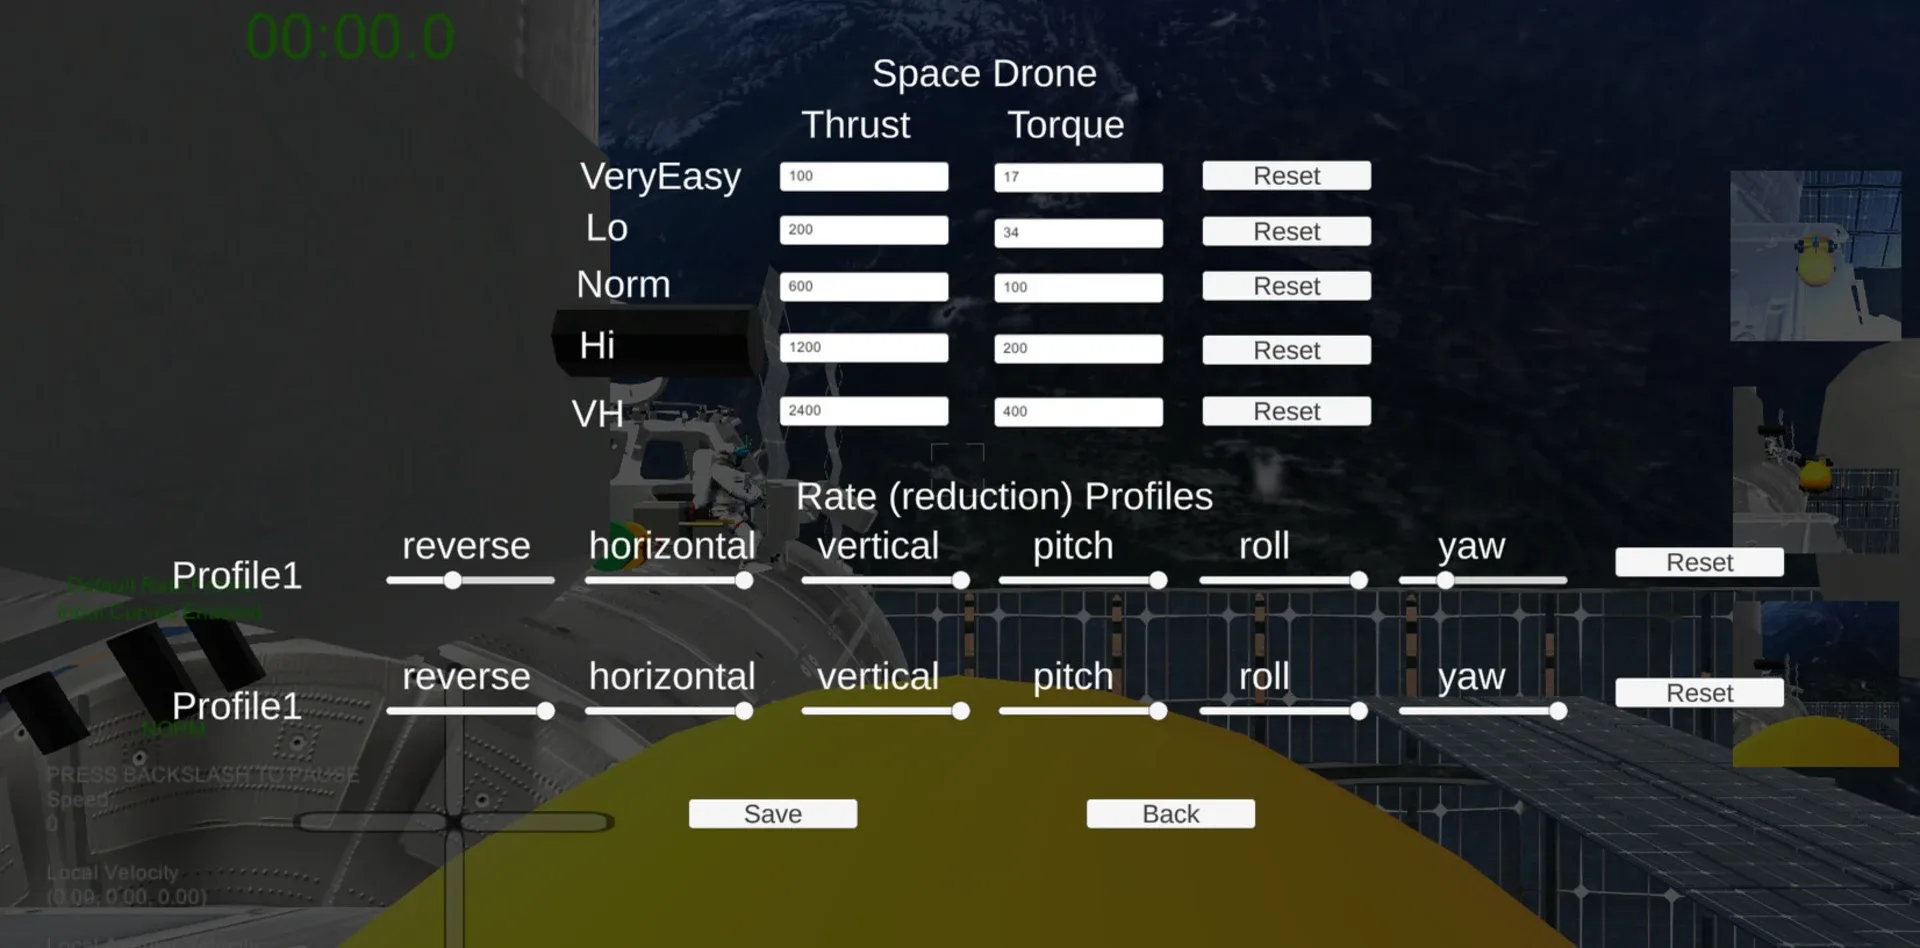Click the VeryEasy Thrust input field
Image resolution: width=1920 pixels, height=948 pixels.
[863, 177]
